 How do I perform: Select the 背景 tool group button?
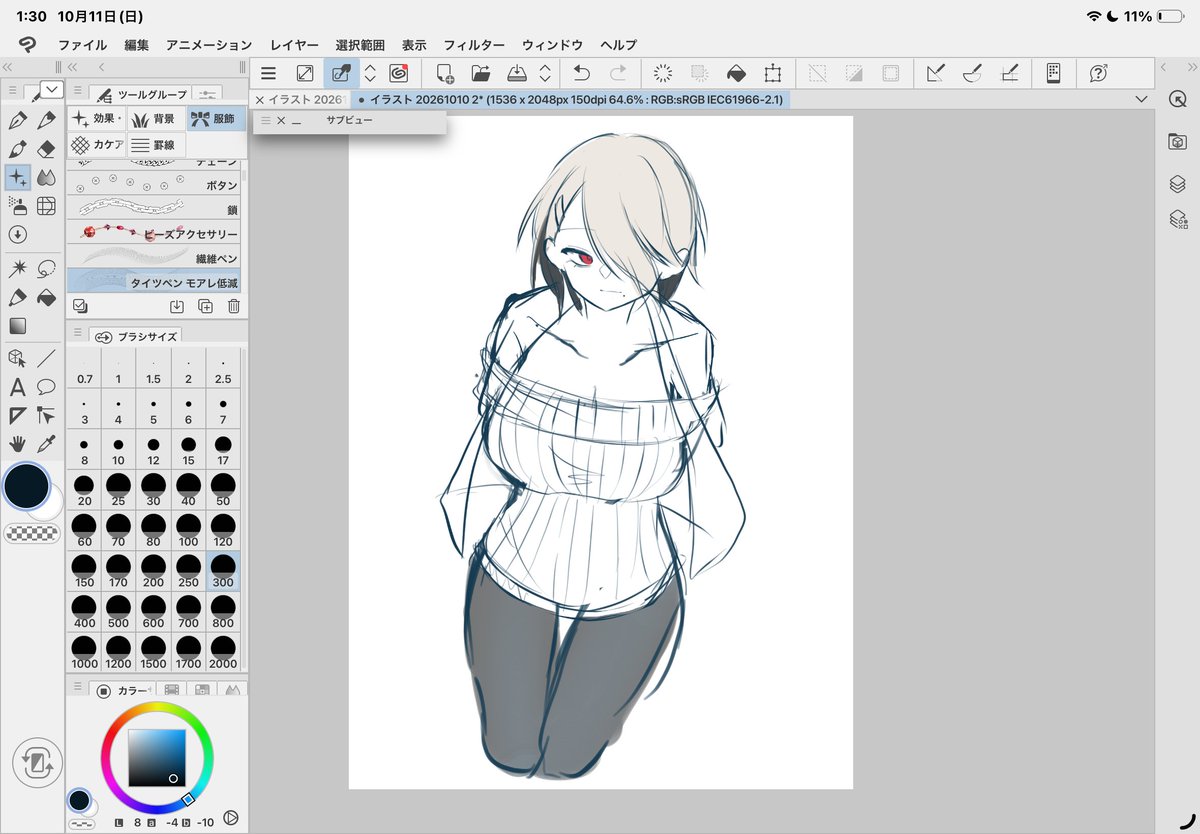pos(157,119)
